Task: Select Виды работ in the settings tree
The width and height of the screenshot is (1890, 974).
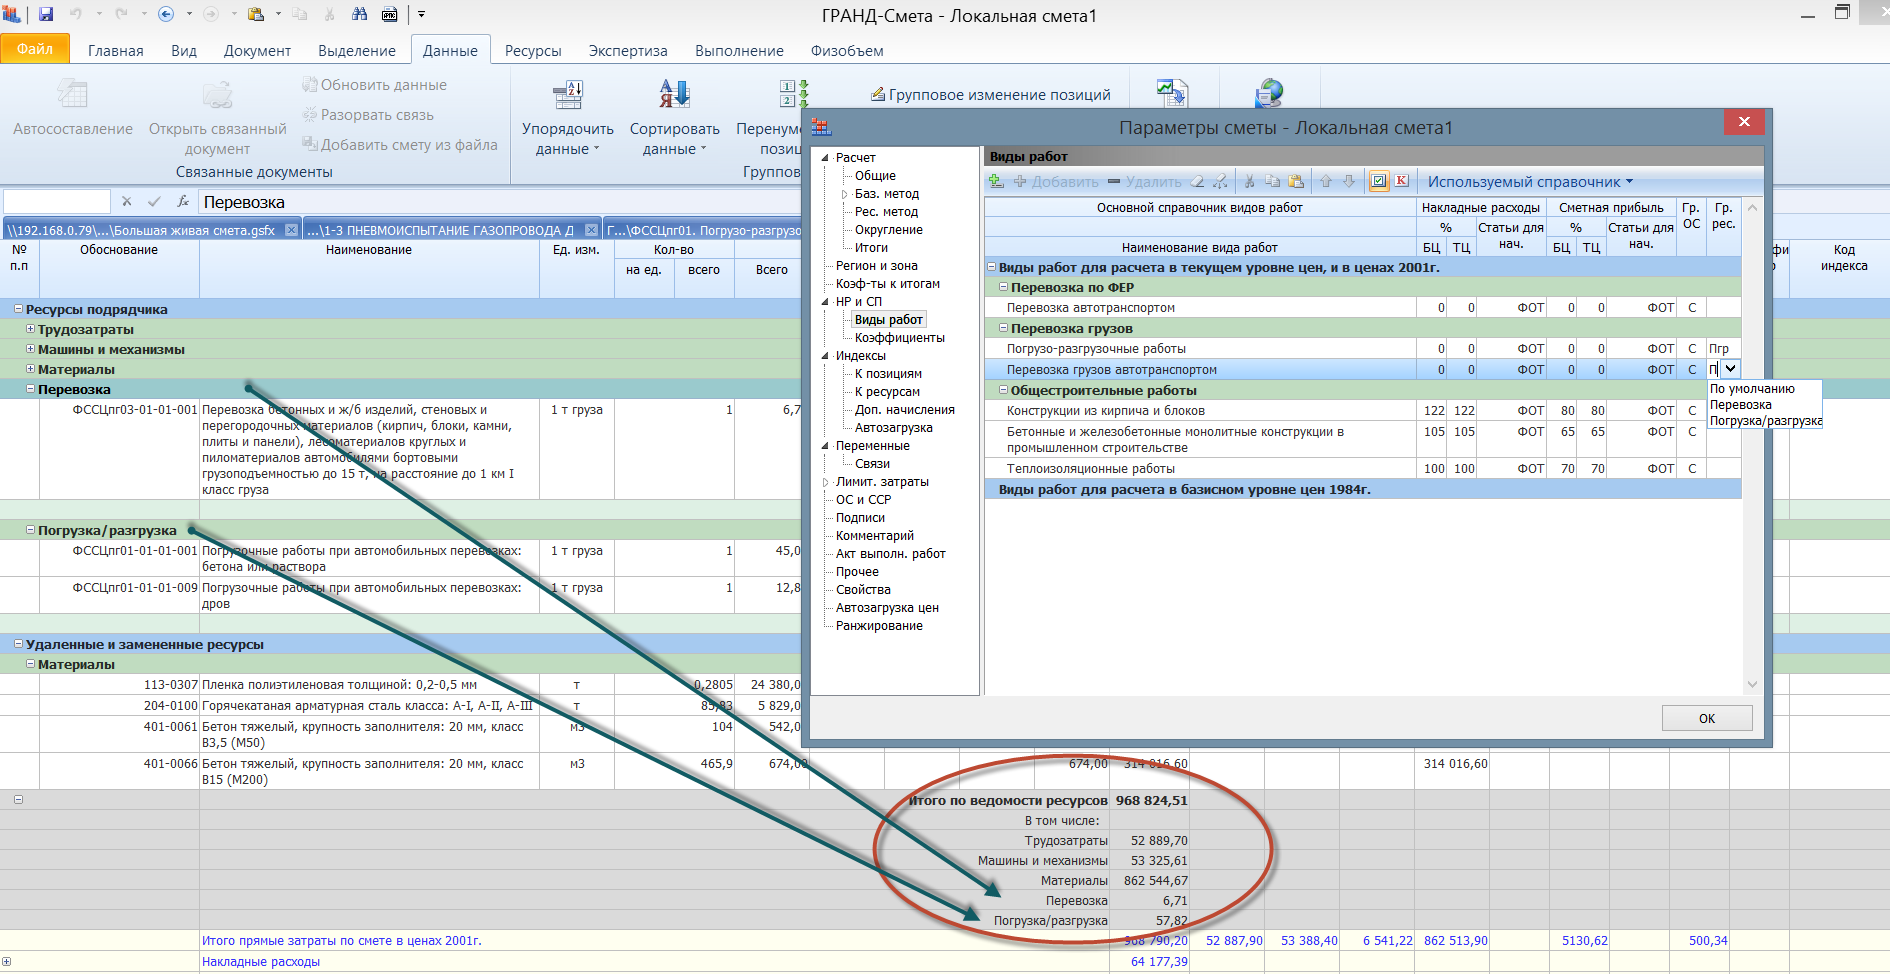Action: click(889, 320)
